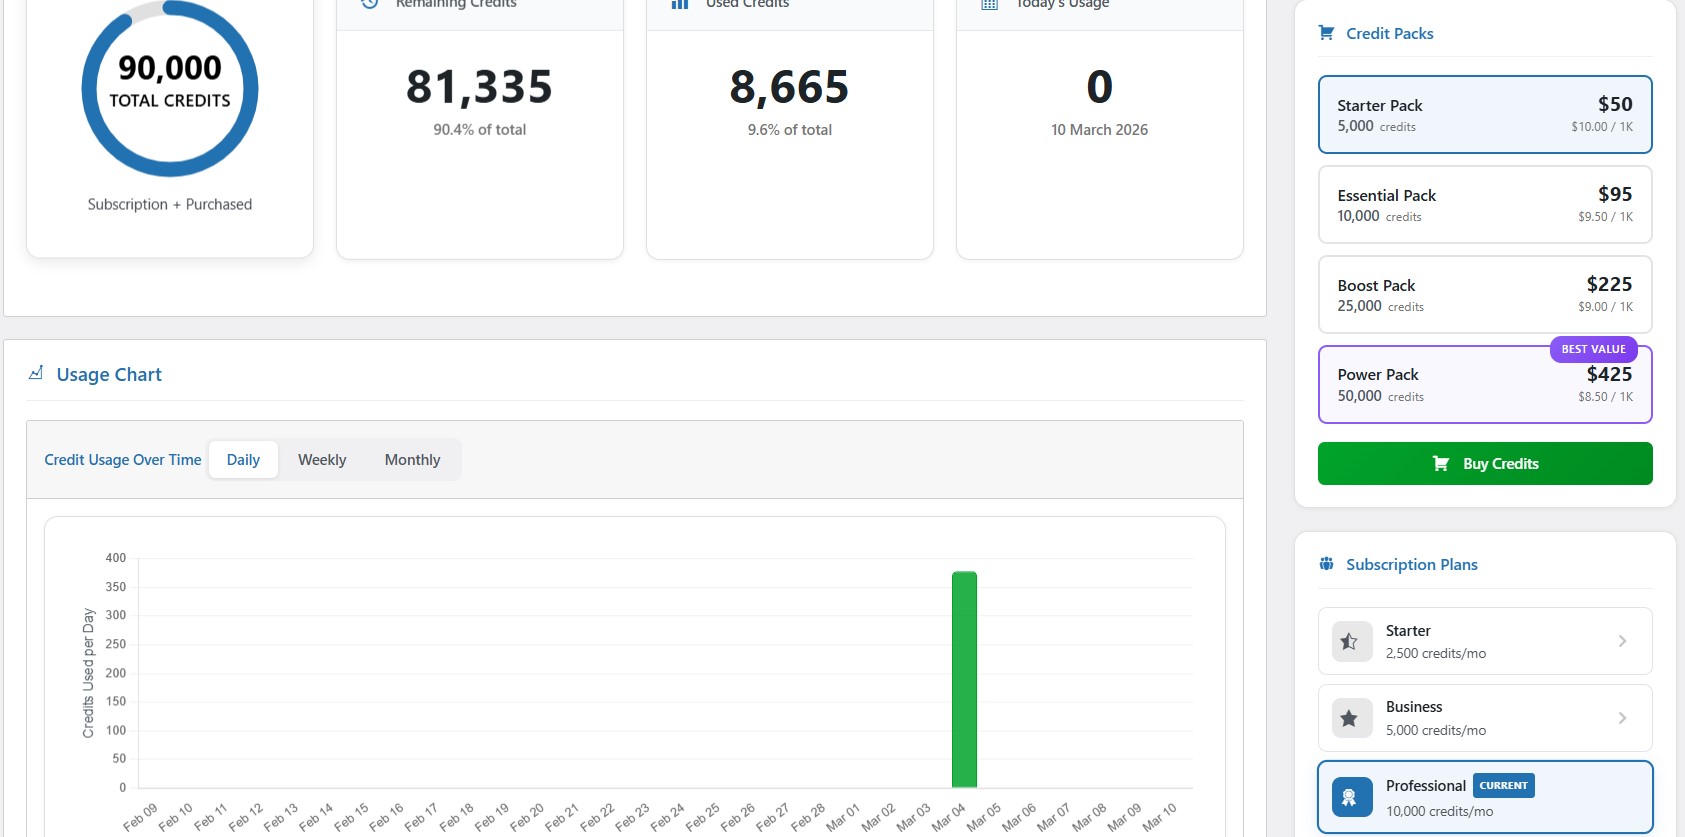Image resolution: width=1685 pixels, height=837 pixels.
Task: Click the $95 Essential Pack price
Action: pyautogui.click(x=1615, y=194)
